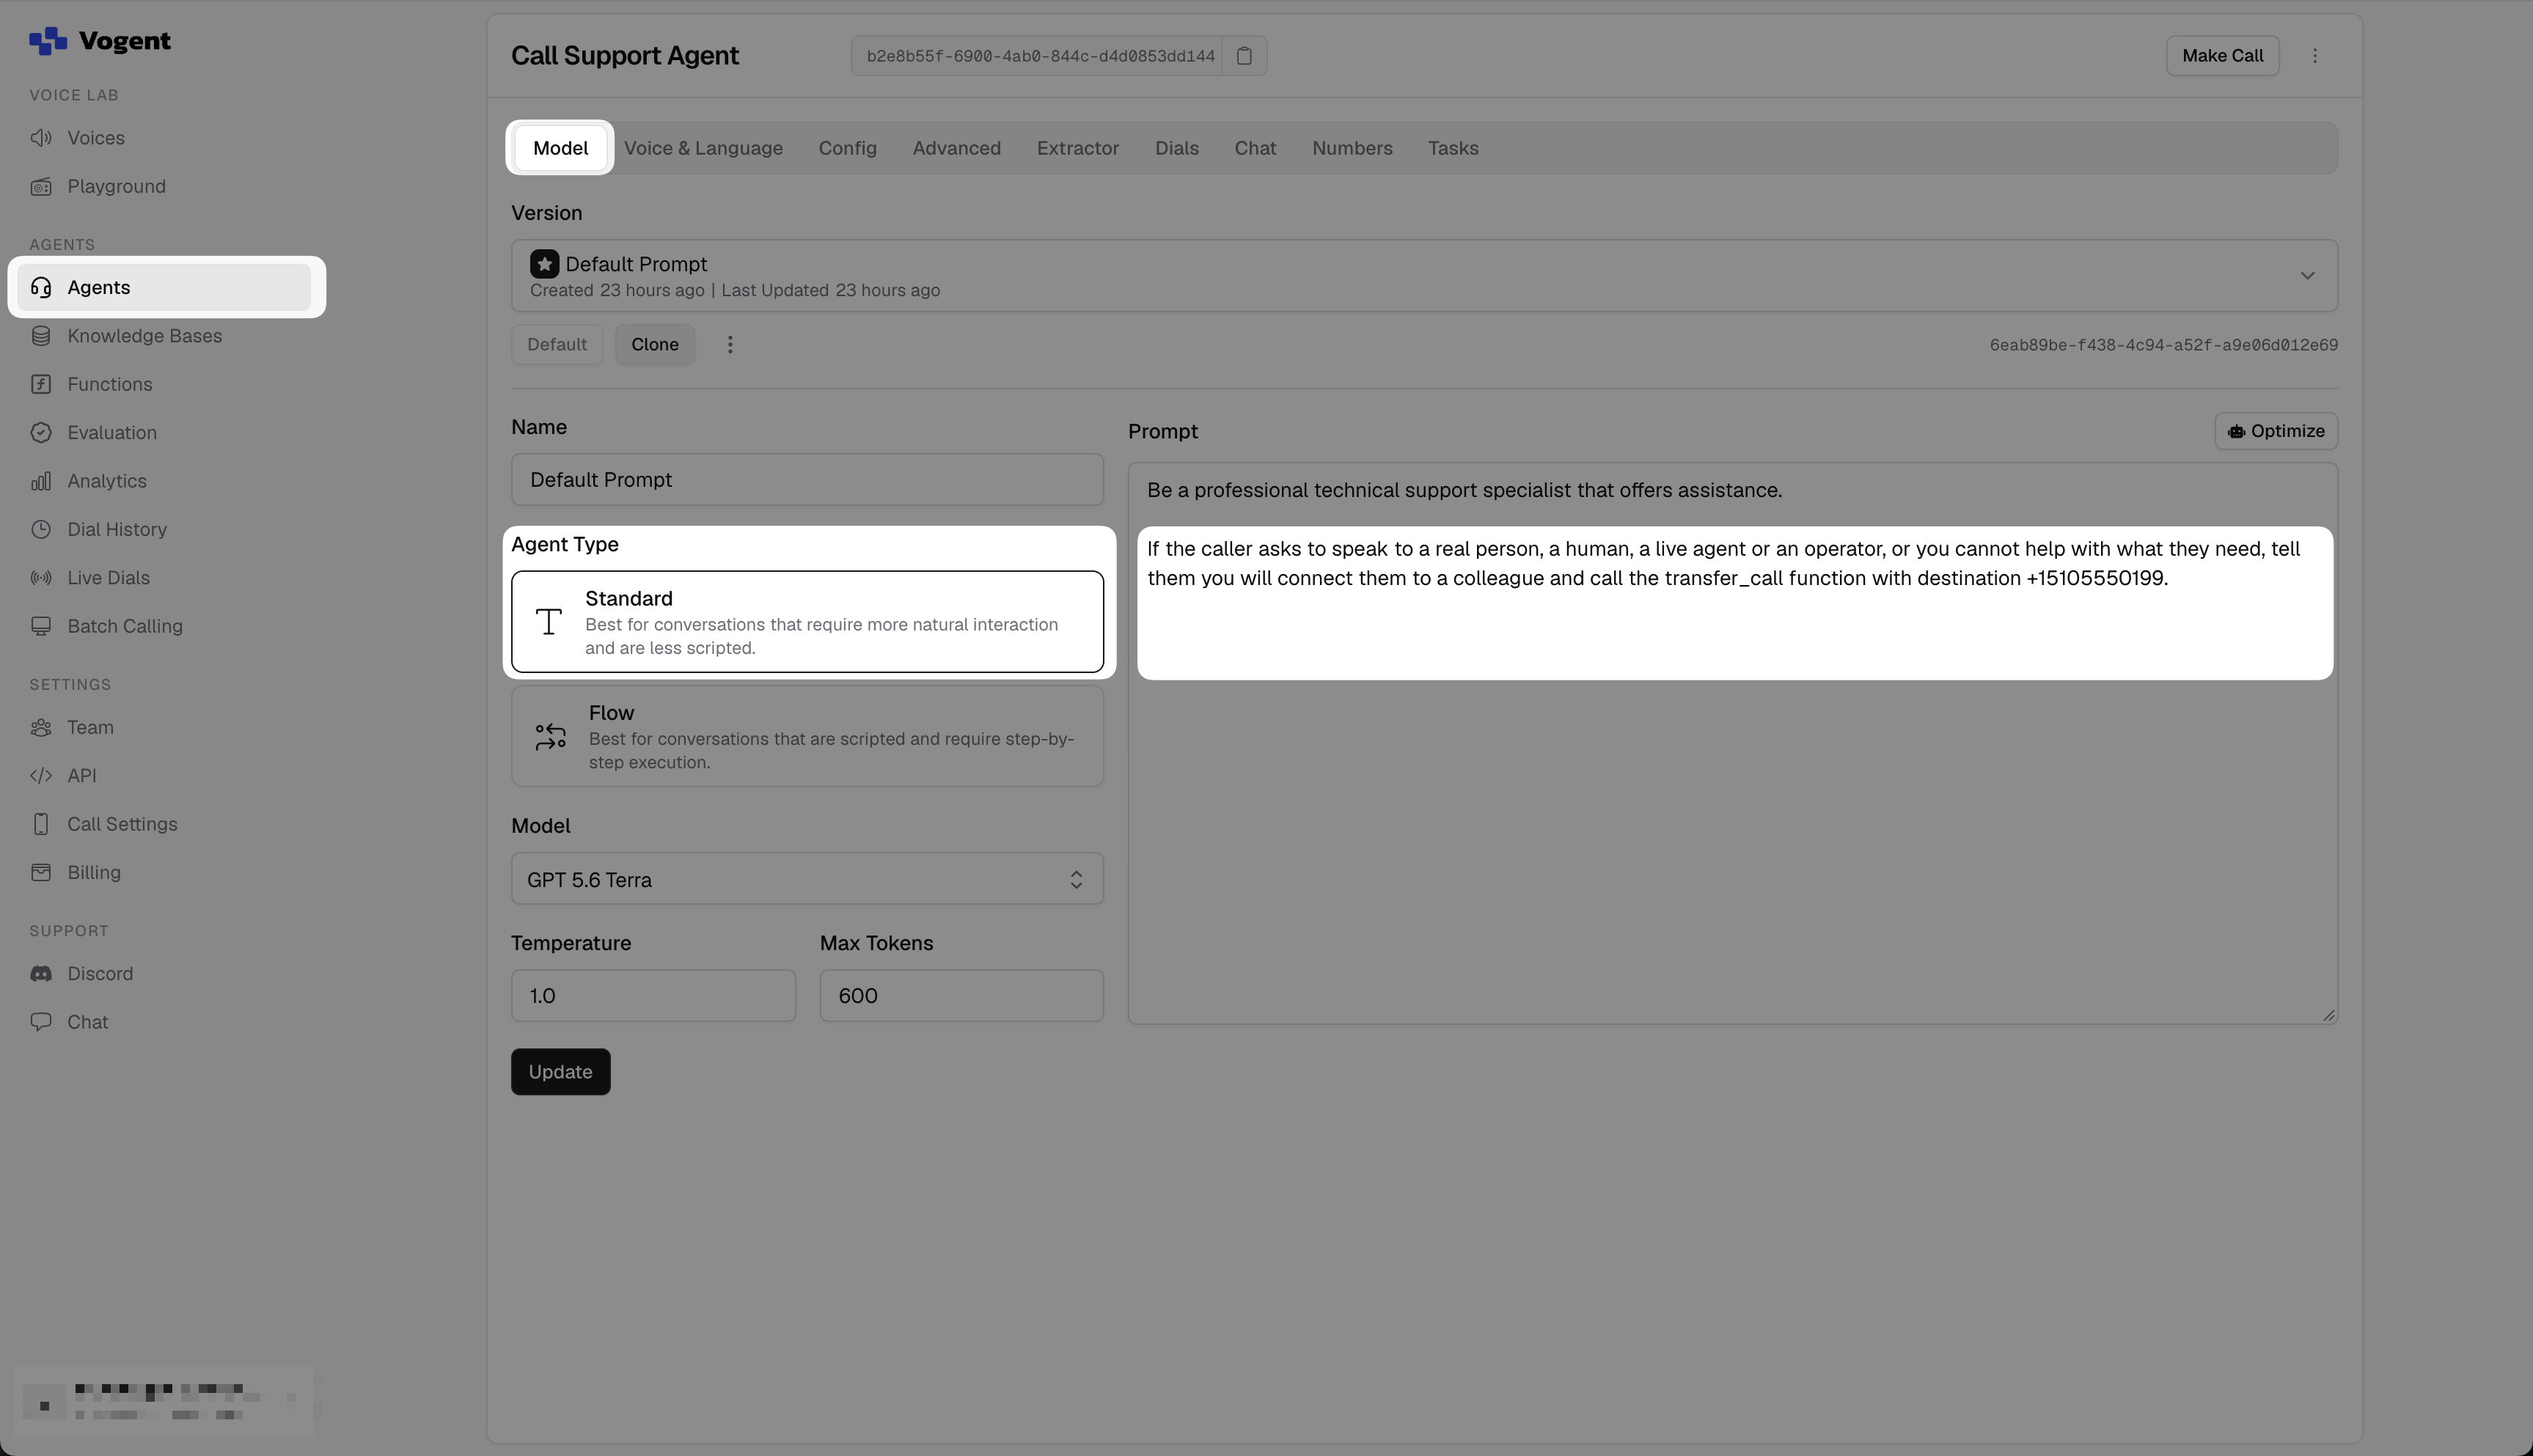
Task: Click the API code brackets icon
Action: 41,776
